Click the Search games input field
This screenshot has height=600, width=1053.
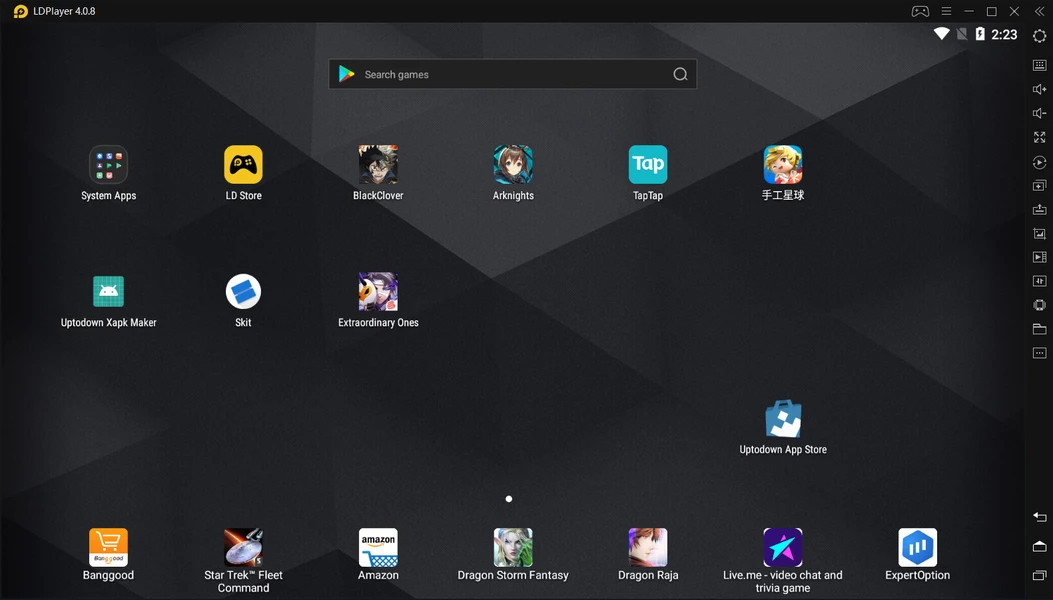tap(512, 74)
